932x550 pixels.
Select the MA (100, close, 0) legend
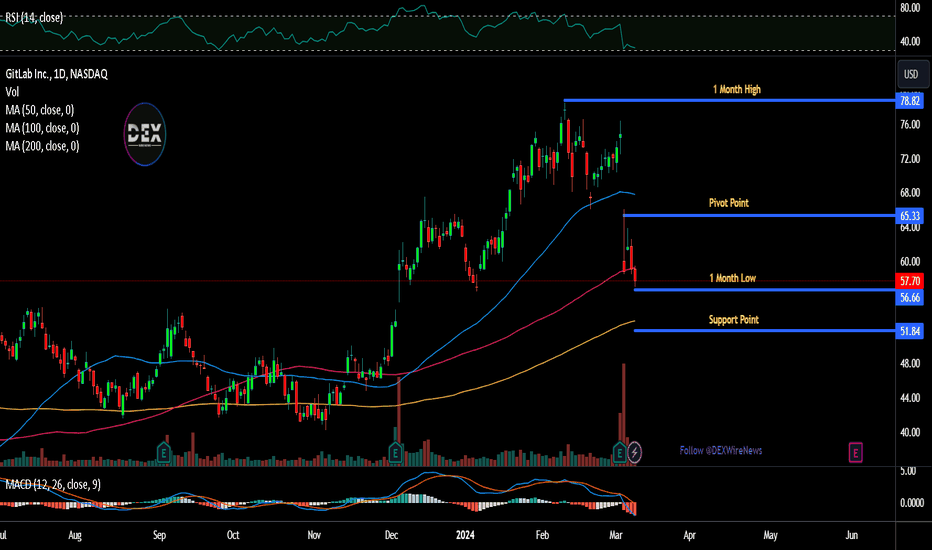coord(42,128)
